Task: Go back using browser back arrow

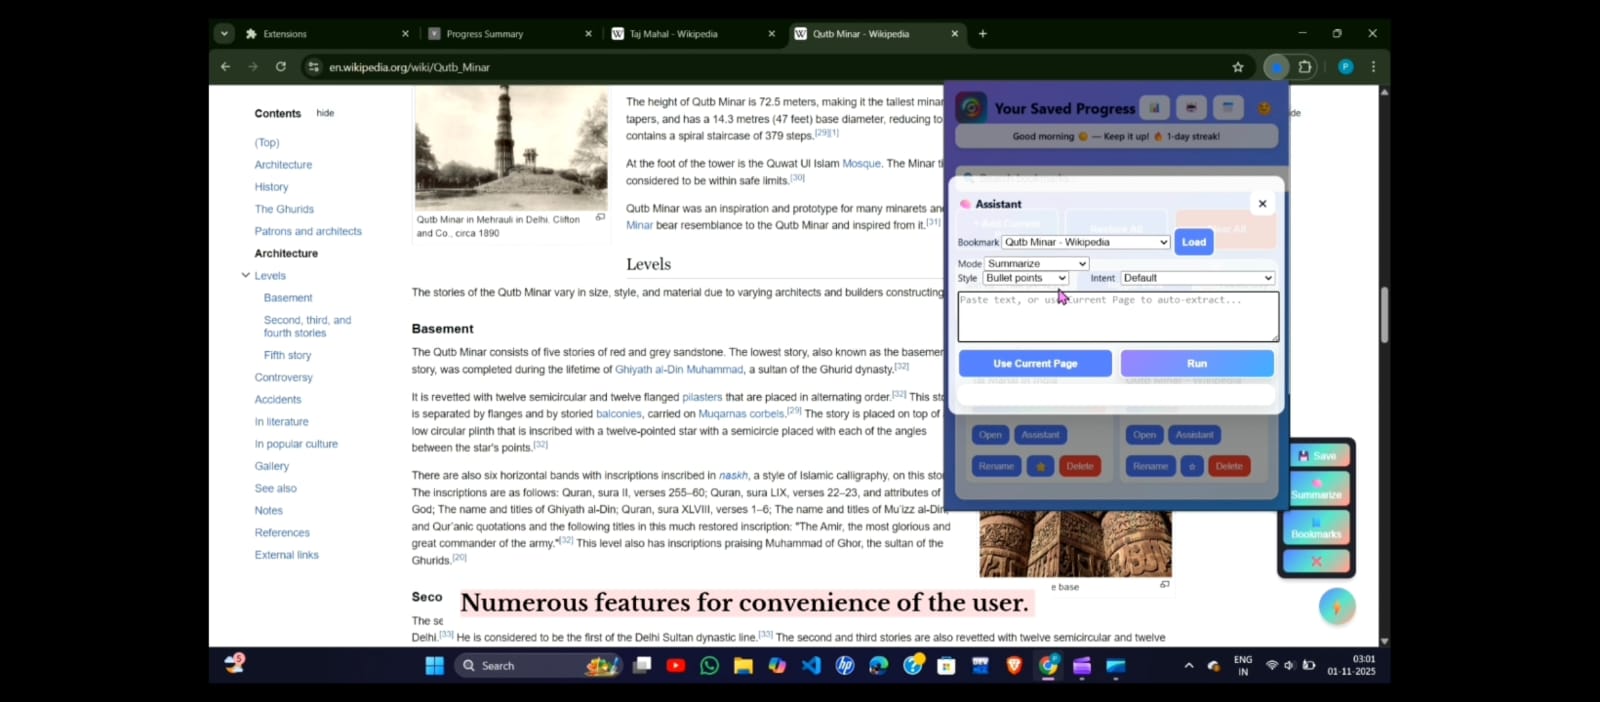Action: tap(225, 67)
